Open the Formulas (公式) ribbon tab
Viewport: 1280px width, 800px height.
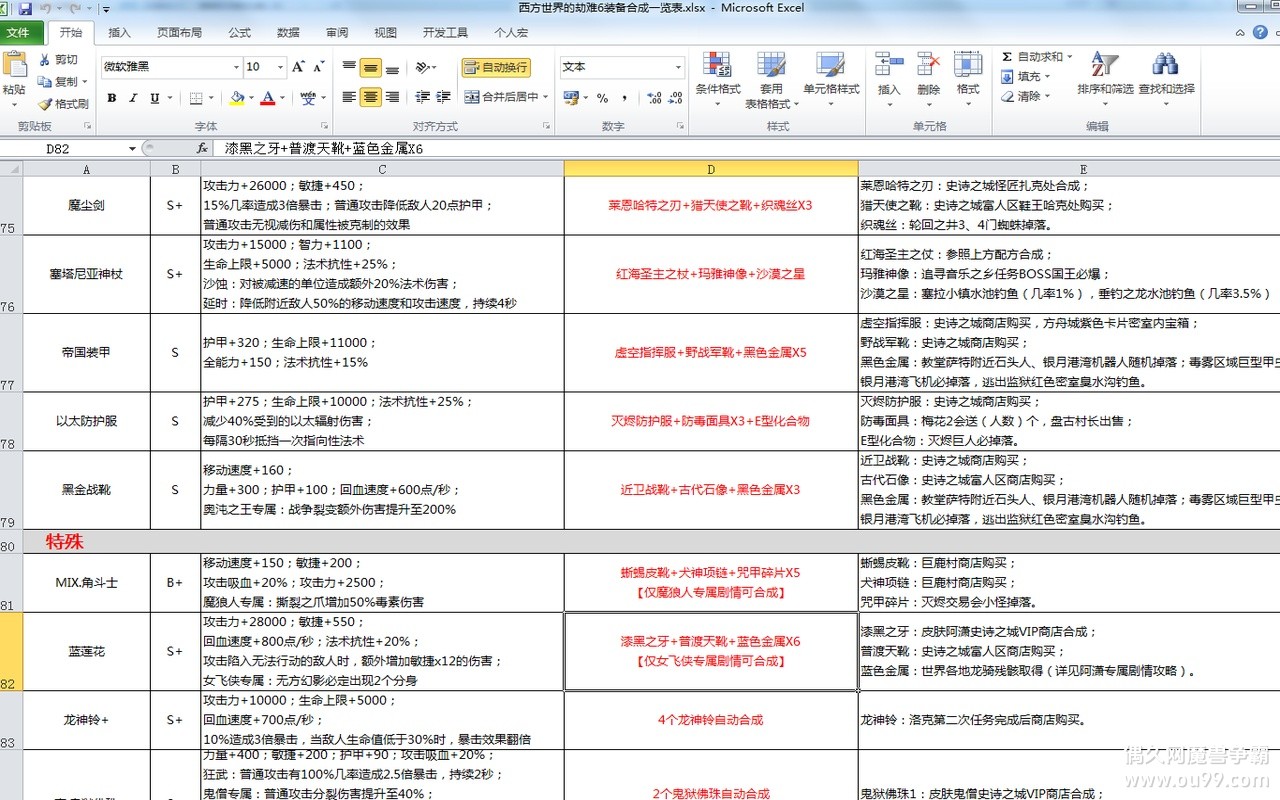(239, 33)
